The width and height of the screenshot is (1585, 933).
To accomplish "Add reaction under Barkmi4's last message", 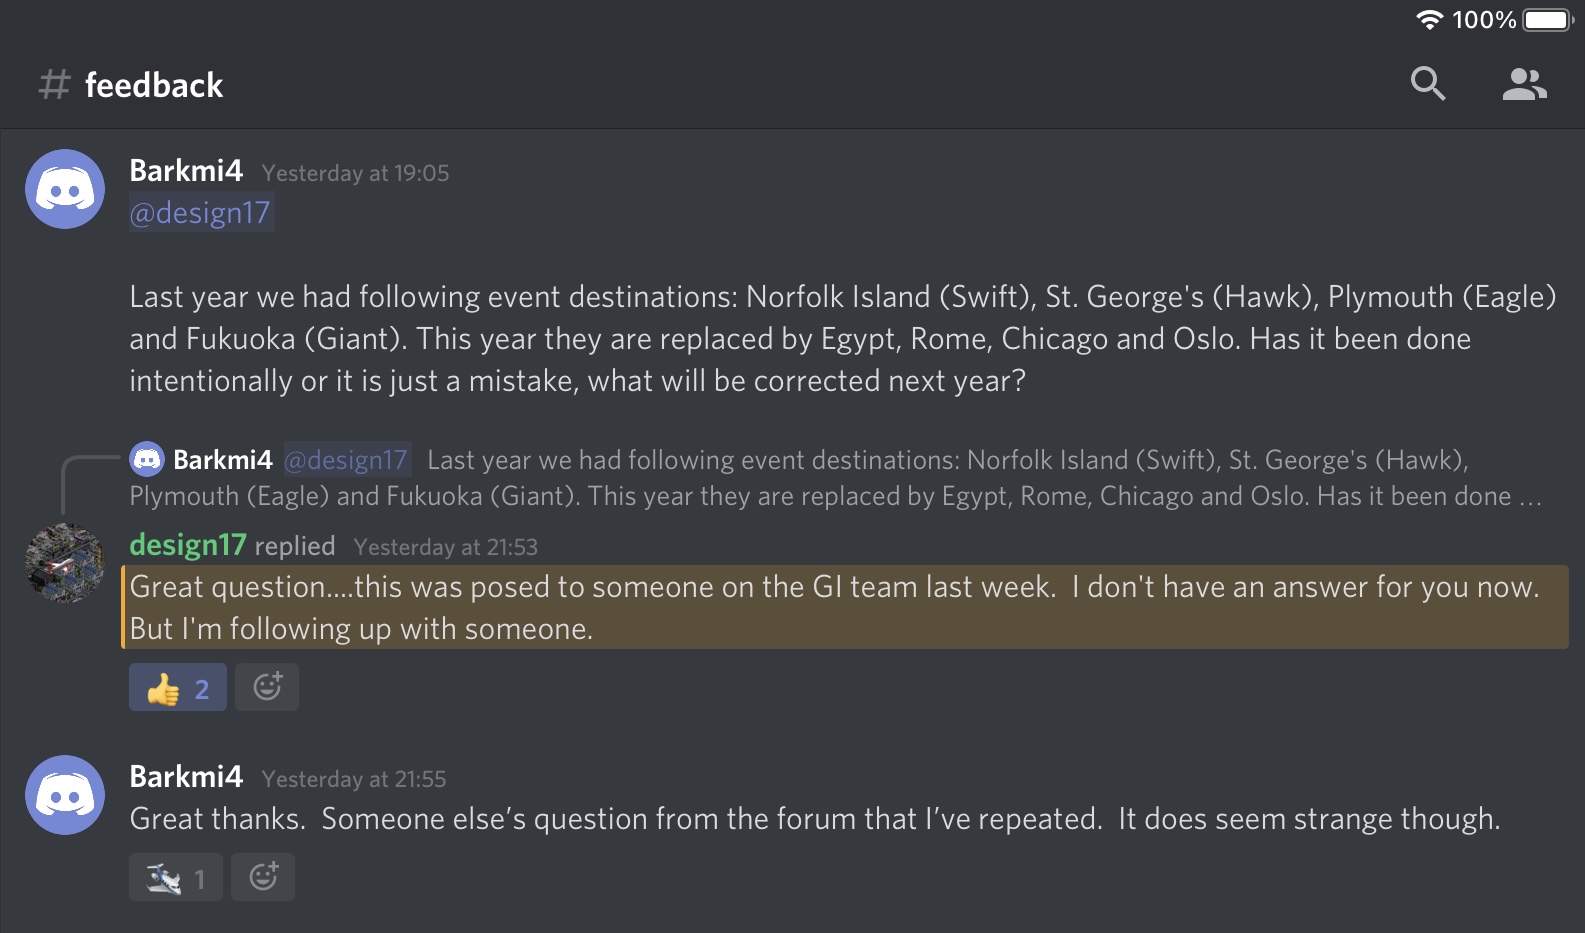I will pyautogui.click(x=263, y=877).
